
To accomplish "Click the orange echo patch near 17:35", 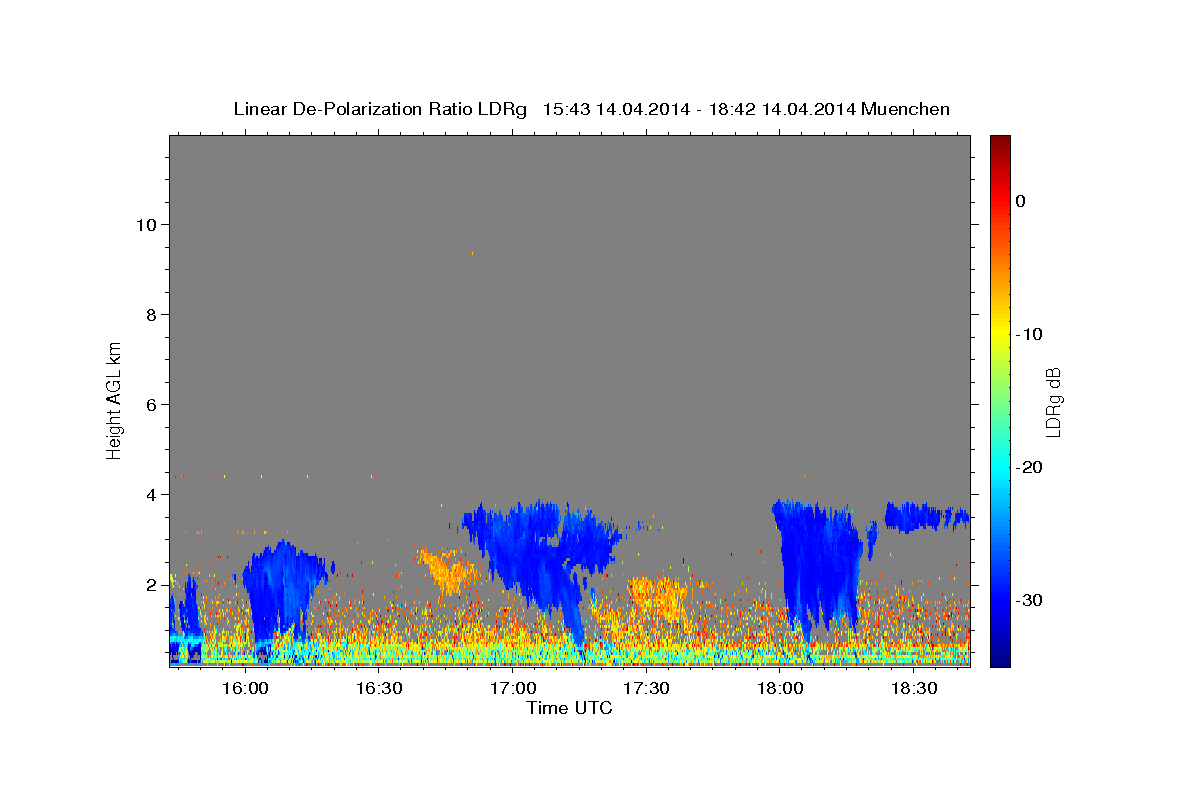I will point(658,596).
